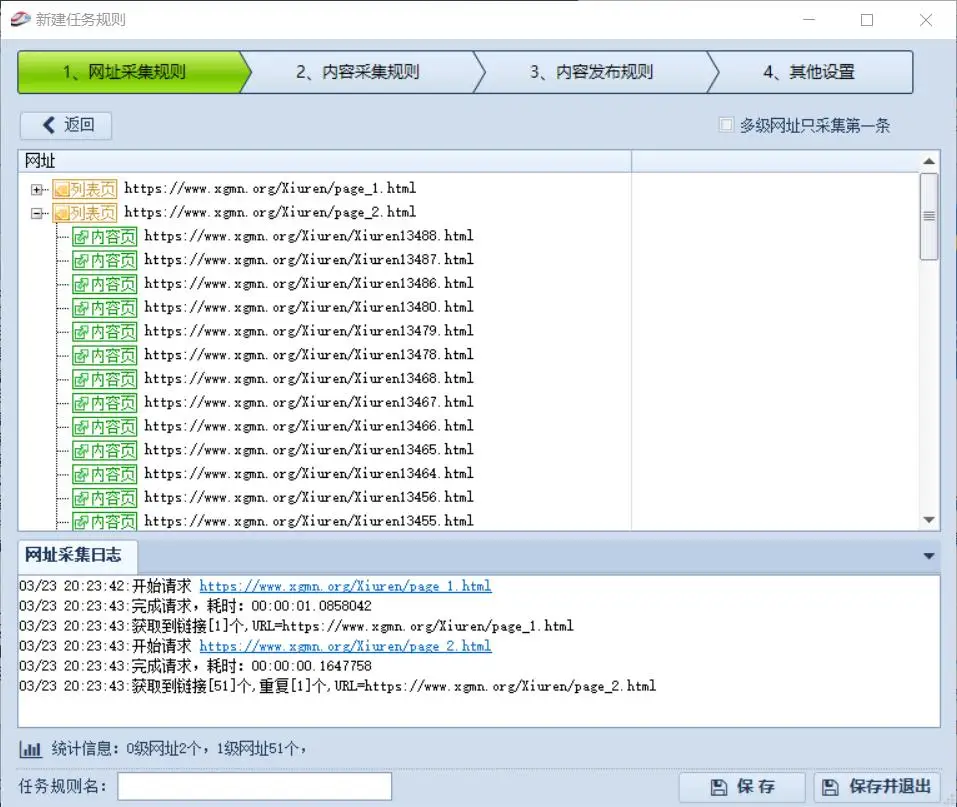Image resolution: width=957 pixels, height=807 pixels.
Task: Select URL Xiuren13478.html row text
Action: tap(309, 355)
